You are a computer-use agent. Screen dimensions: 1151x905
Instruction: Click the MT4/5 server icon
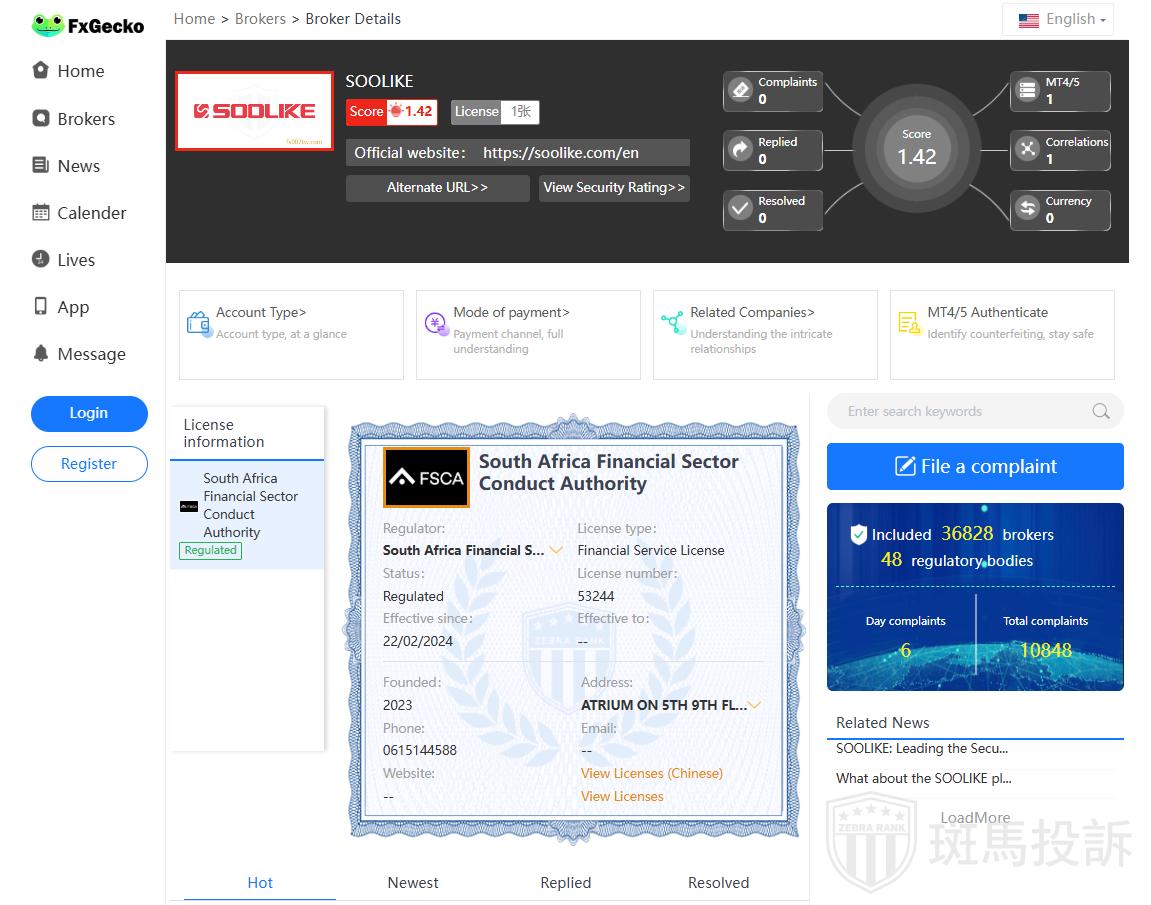(1027, 91)
